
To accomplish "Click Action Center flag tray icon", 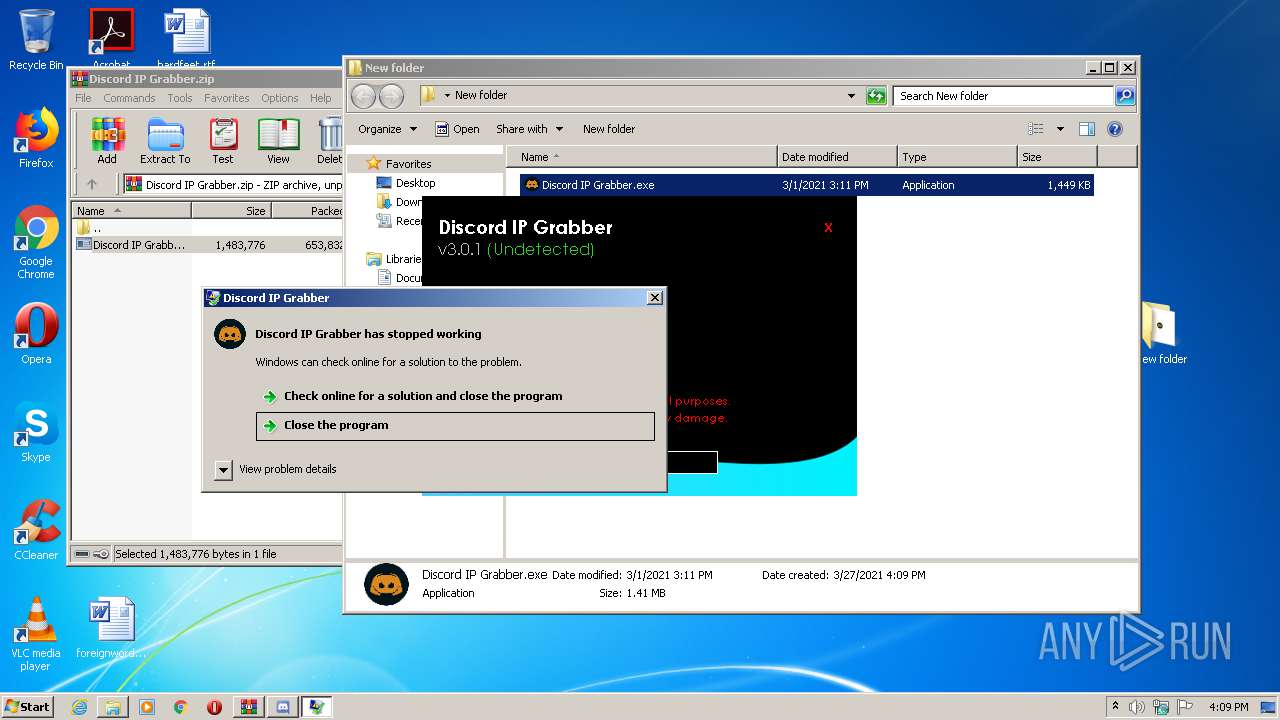I will tap(1185, 707).
